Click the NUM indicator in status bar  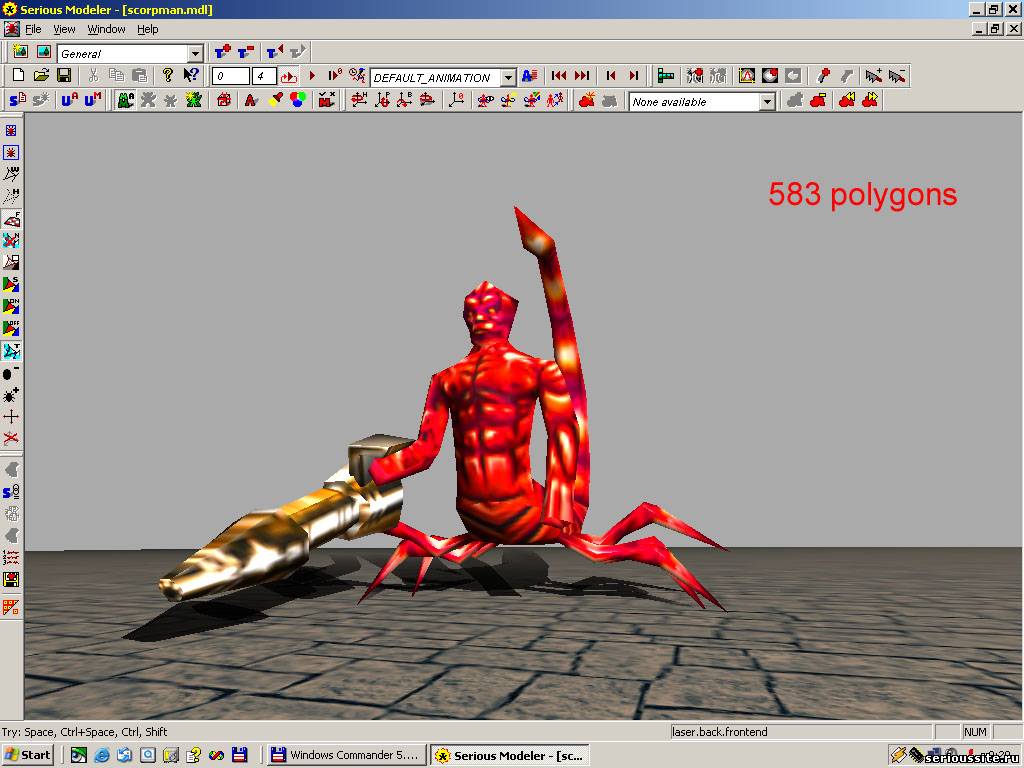point(975,732)
